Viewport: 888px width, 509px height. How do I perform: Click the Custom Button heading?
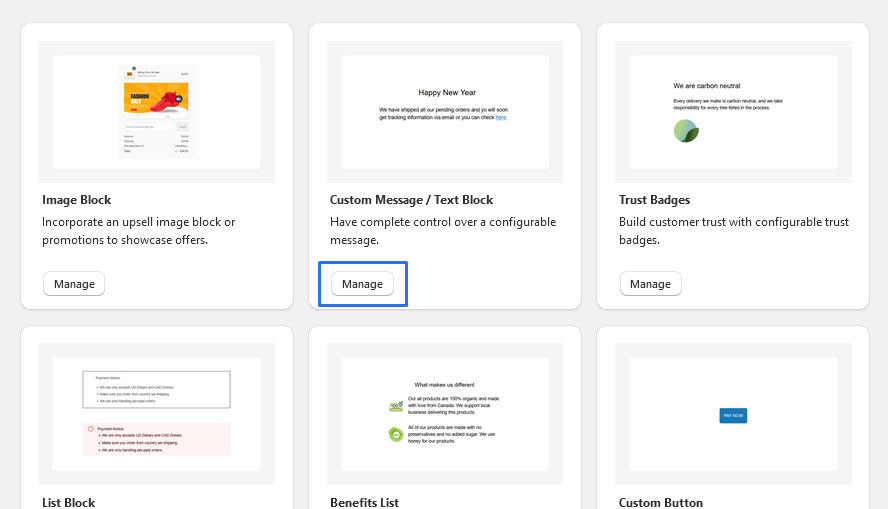(x=661, y=502)
